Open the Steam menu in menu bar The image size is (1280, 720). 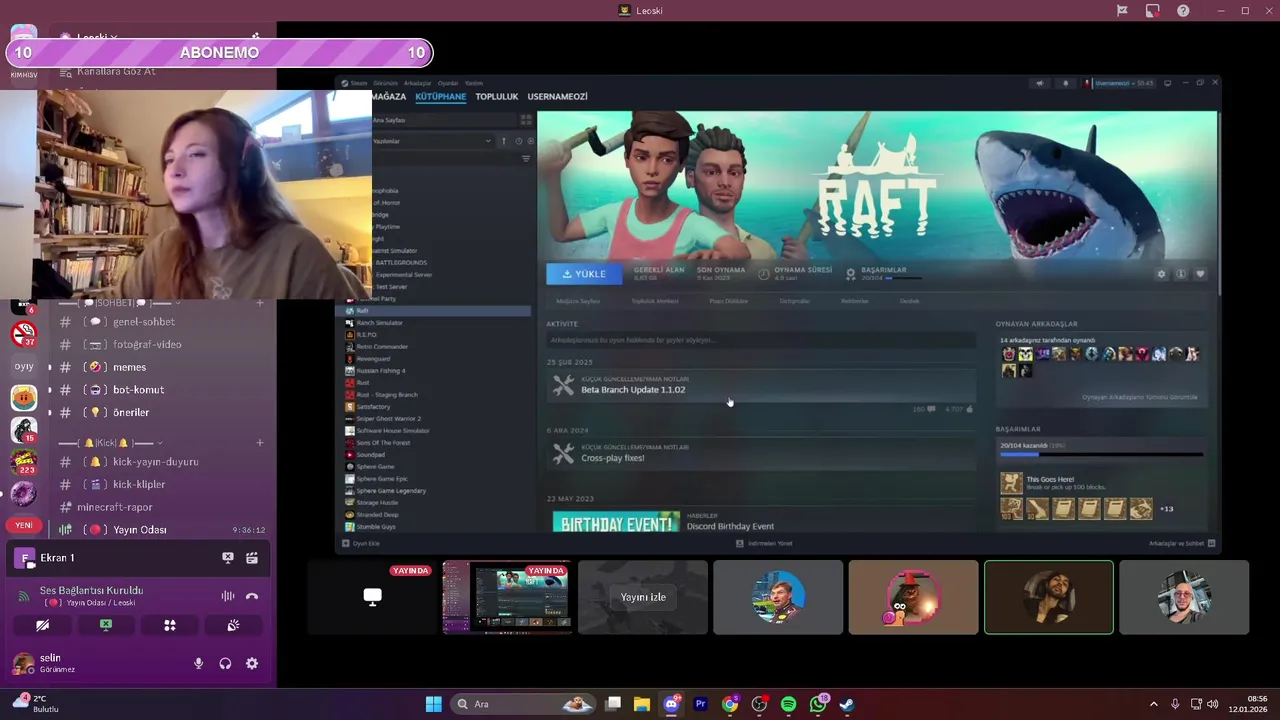[x=358, y=83]
